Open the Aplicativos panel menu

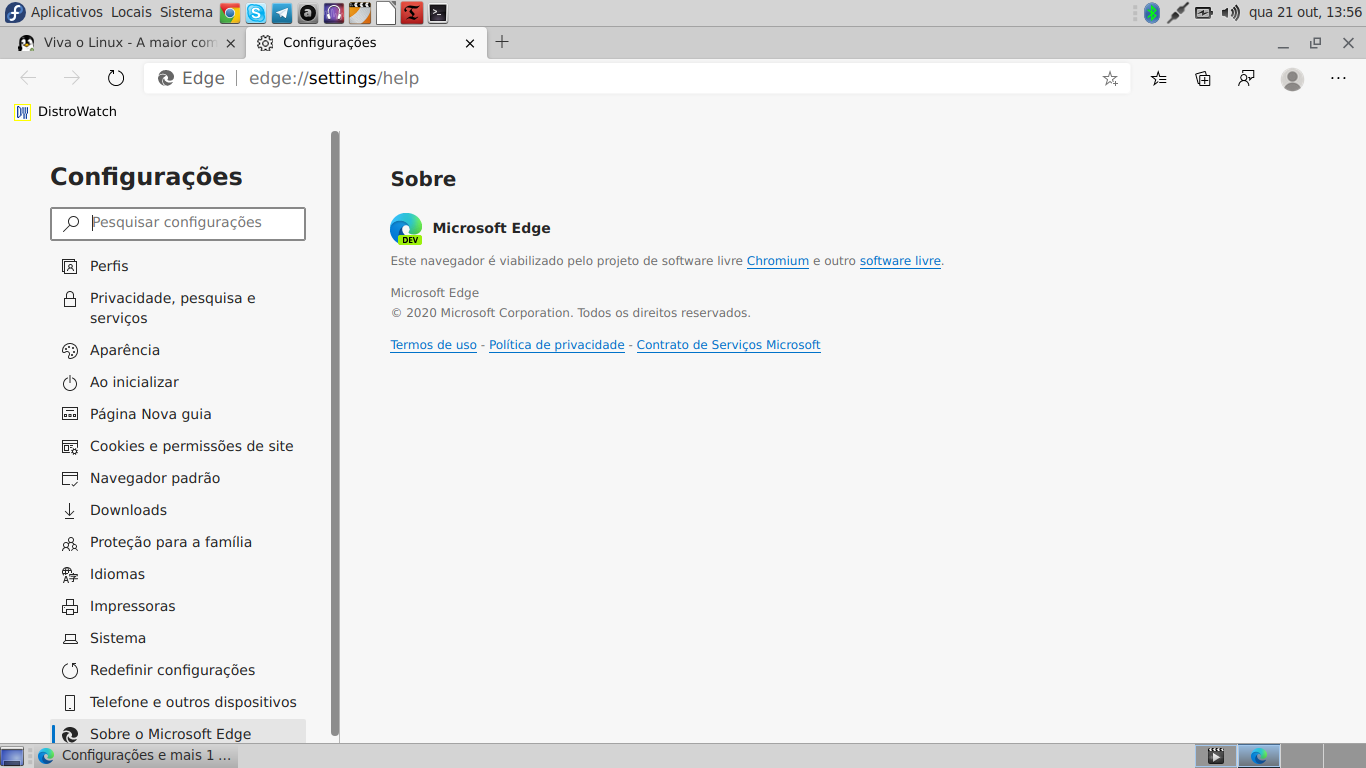(66, 12)
